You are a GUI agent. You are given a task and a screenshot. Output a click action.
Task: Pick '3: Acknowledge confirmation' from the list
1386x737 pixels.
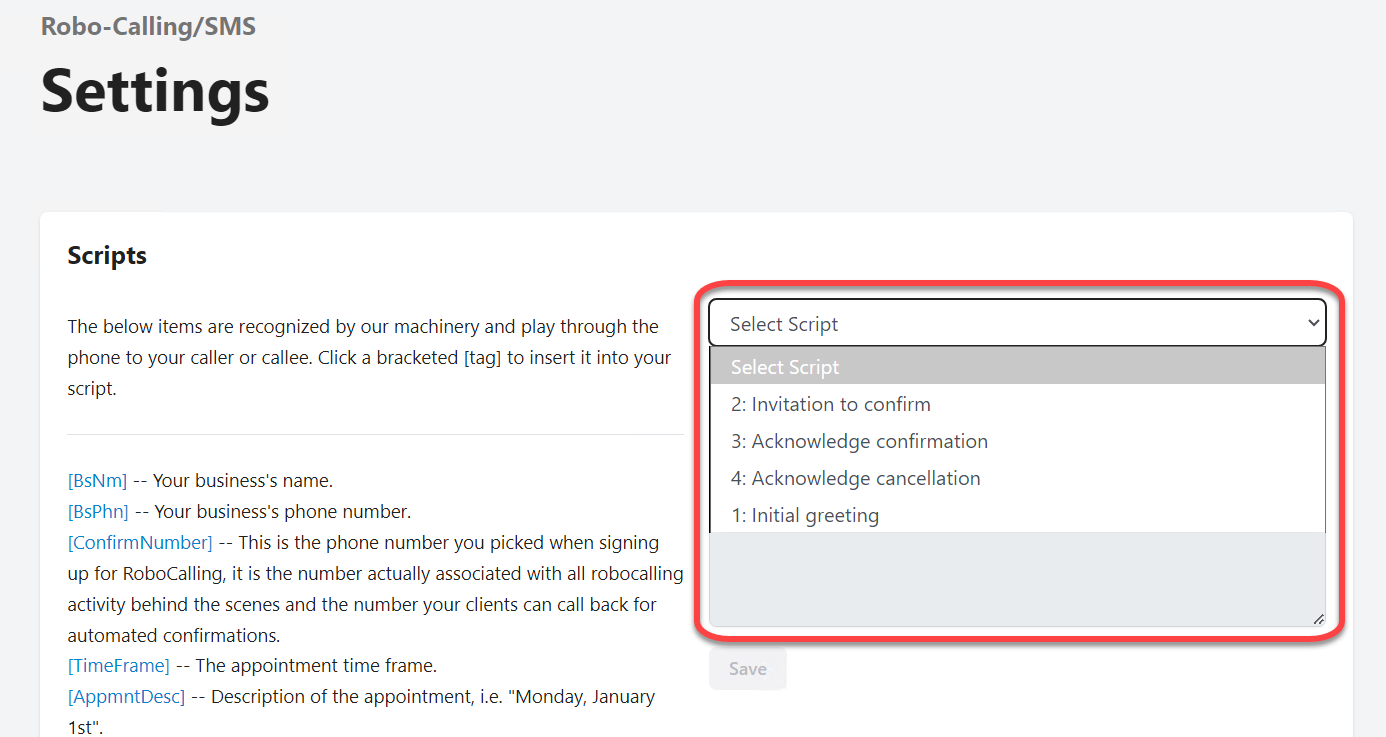(x=859, y=441)
